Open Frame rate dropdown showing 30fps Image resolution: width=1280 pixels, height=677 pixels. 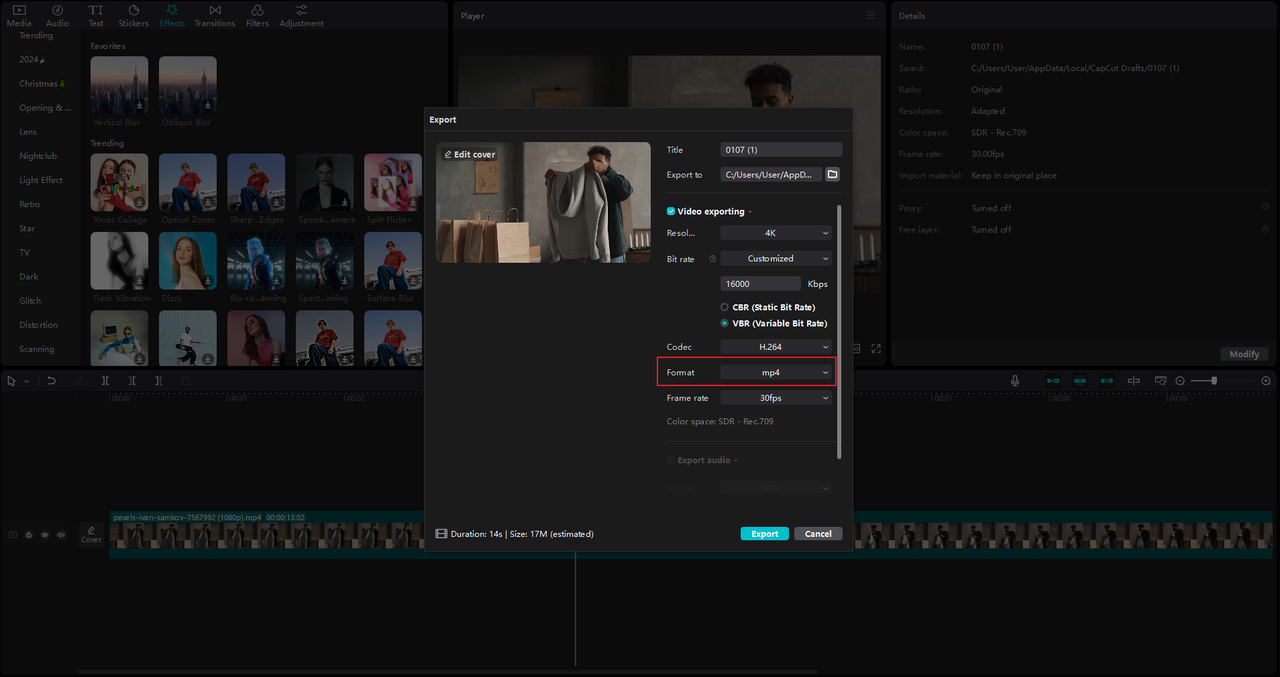(777, 398)
